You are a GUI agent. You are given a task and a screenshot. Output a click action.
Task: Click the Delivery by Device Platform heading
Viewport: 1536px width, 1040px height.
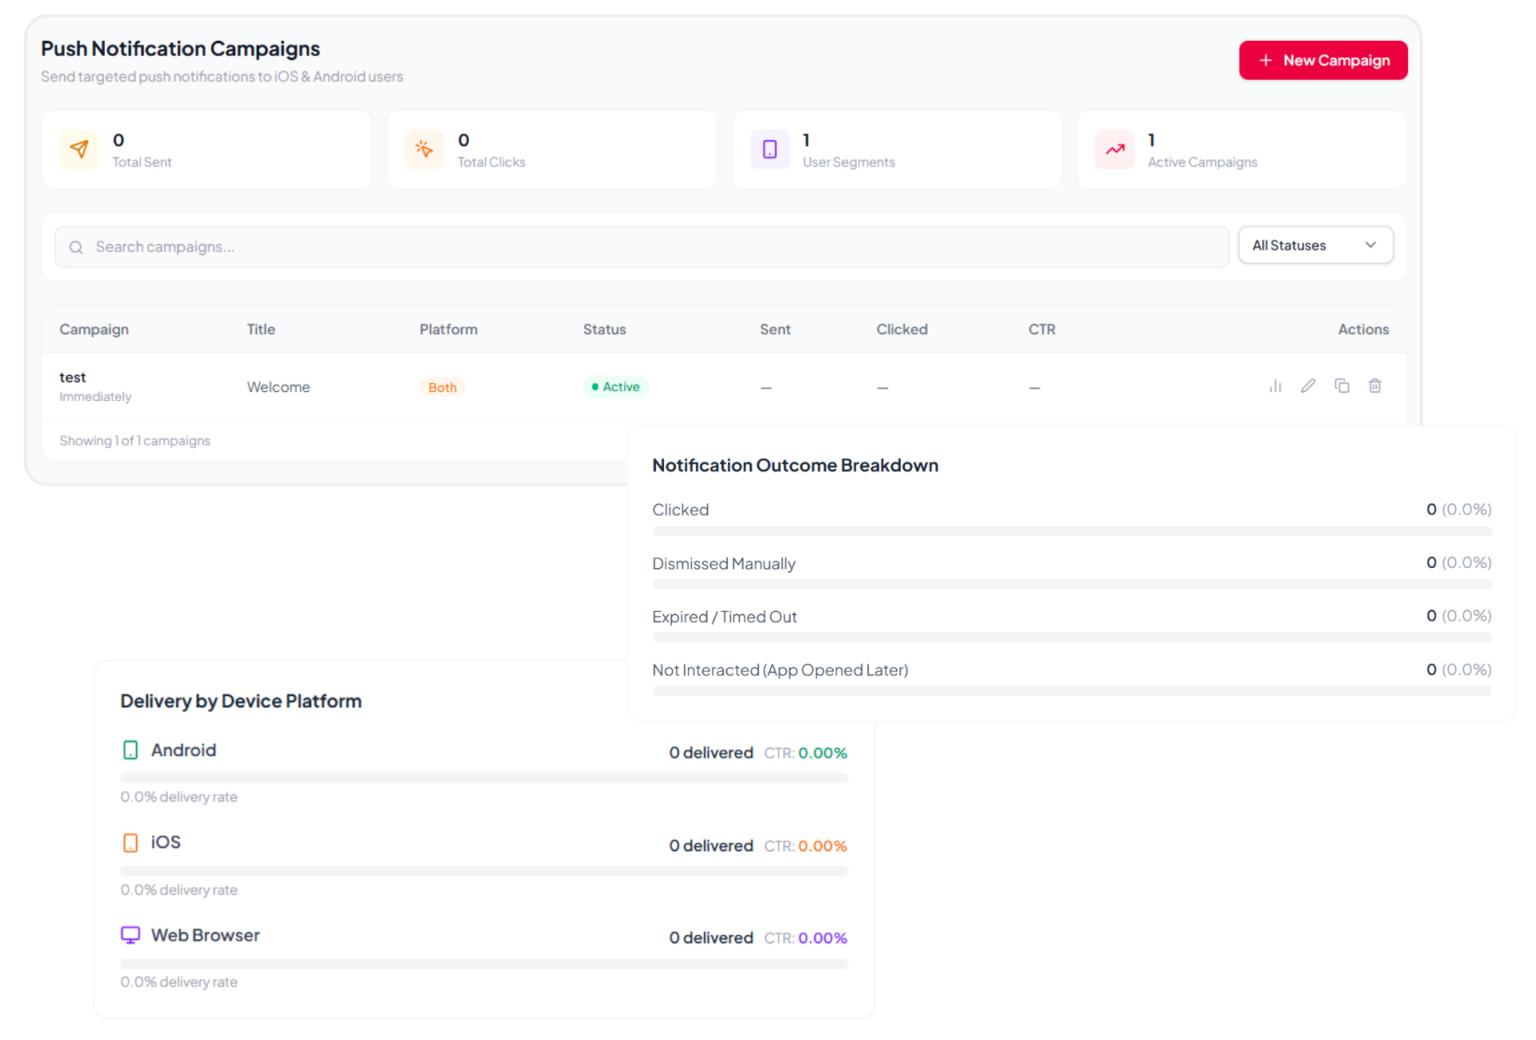tap(241, 701)
